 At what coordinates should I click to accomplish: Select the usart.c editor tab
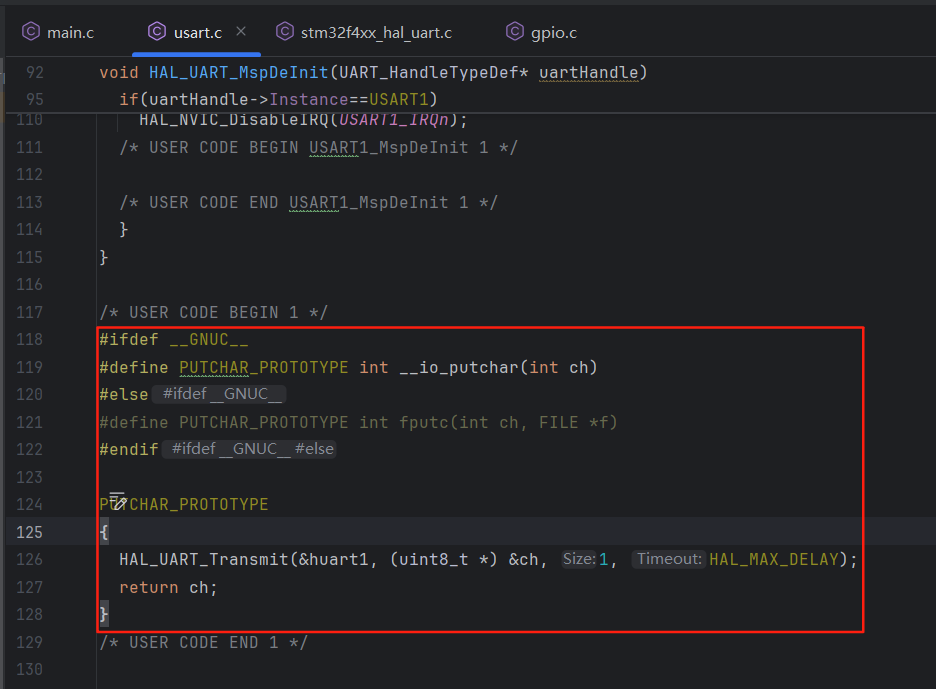[197, 32]
